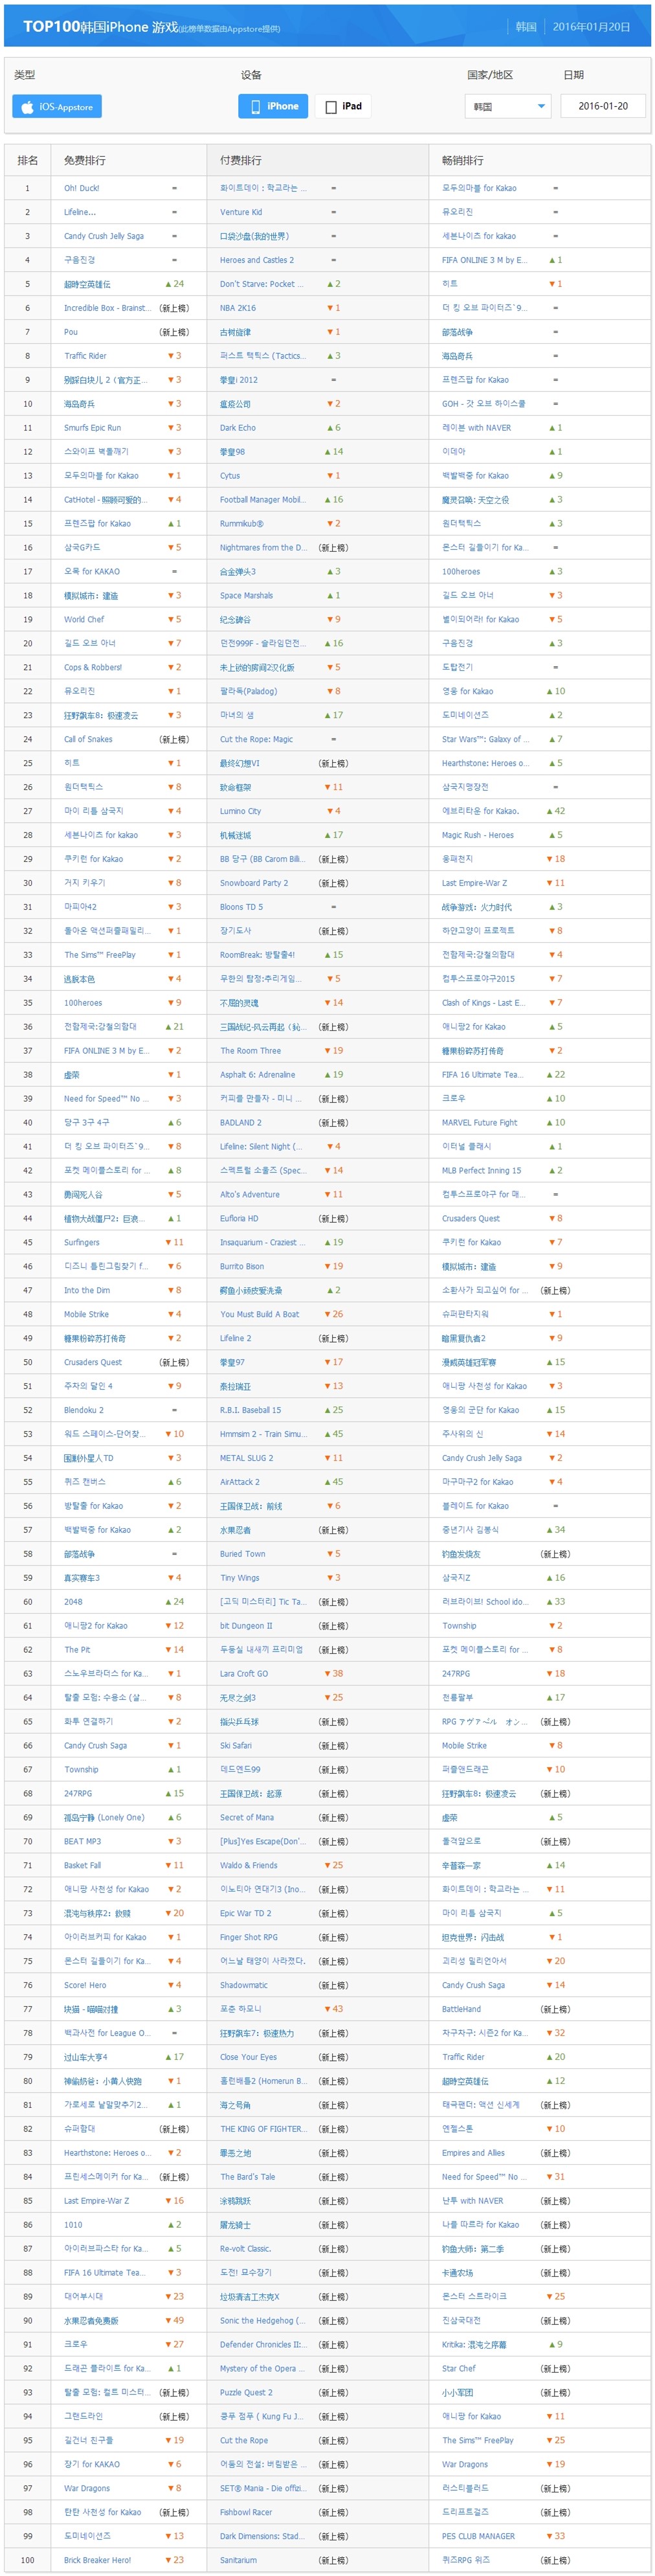Viewport: 655px width, 2576px height.
Task: Open the Magic Rush - Heroes link
Action: click(478, 836)
